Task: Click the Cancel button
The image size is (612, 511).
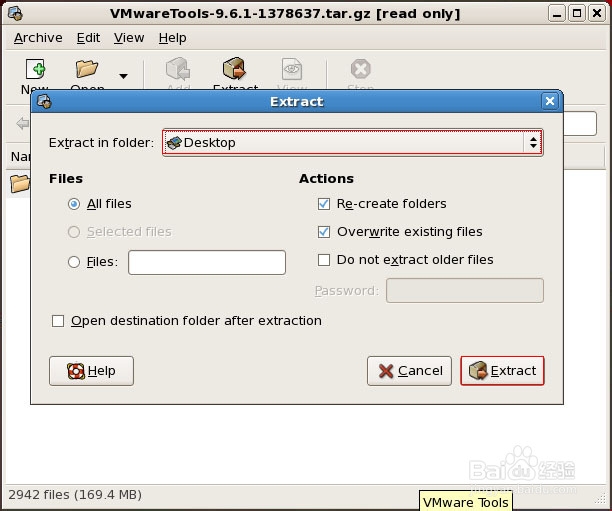Action: pos(409,371)
